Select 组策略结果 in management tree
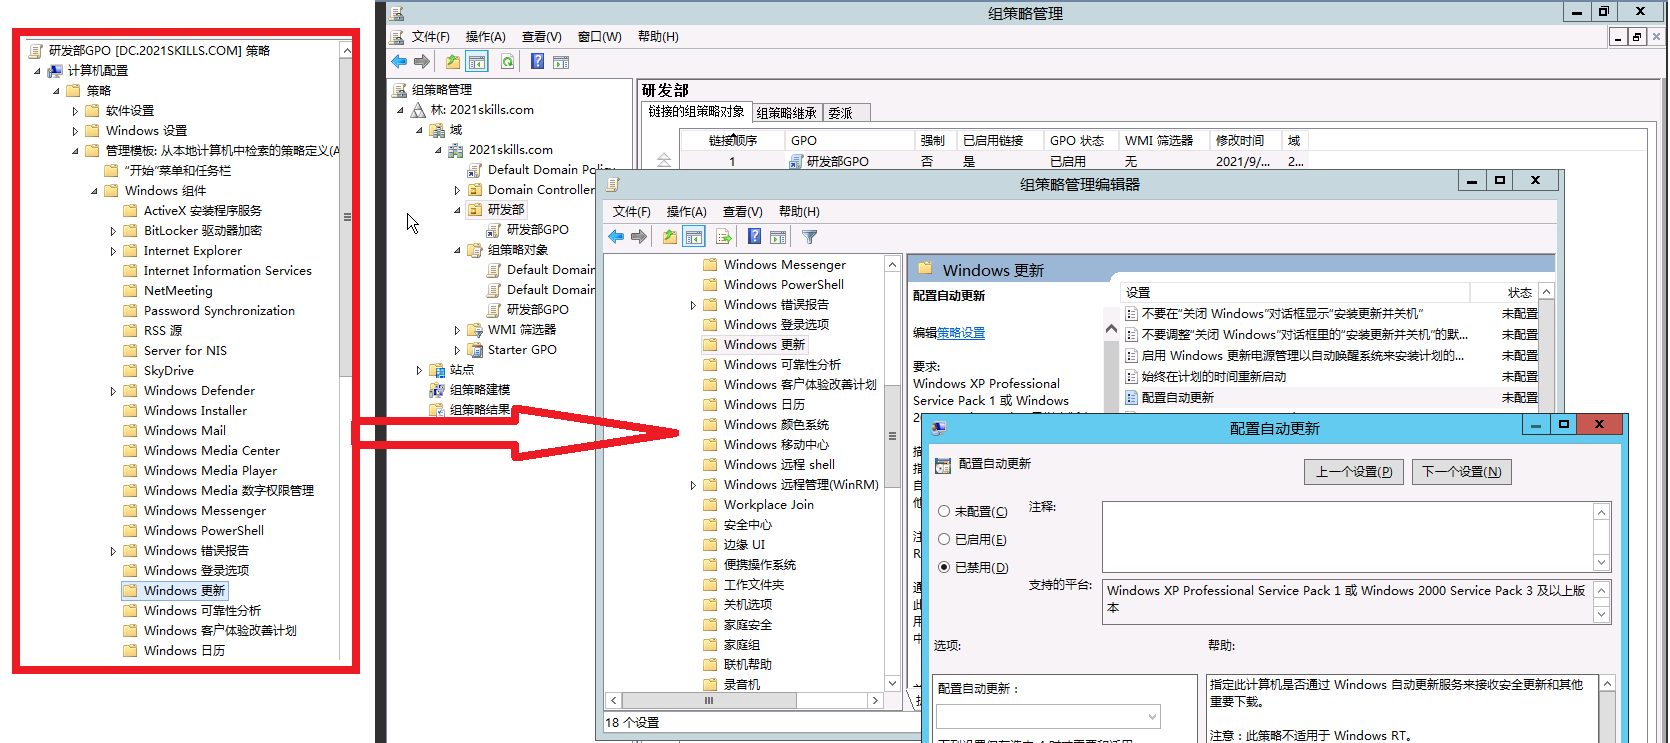This screenshot has height=743, width=1670. click(x=479, y=410)
